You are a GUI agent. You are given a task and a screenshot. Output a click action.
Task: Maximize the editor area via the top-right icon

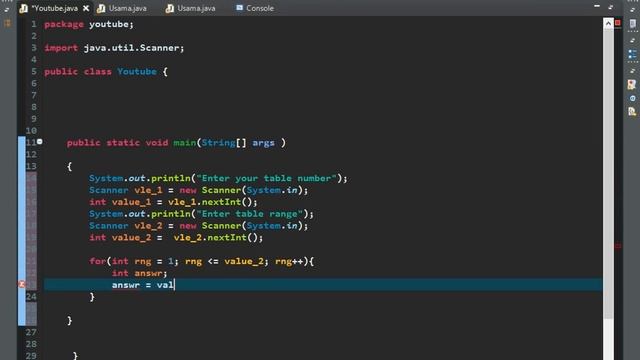(x=611, y=7)
